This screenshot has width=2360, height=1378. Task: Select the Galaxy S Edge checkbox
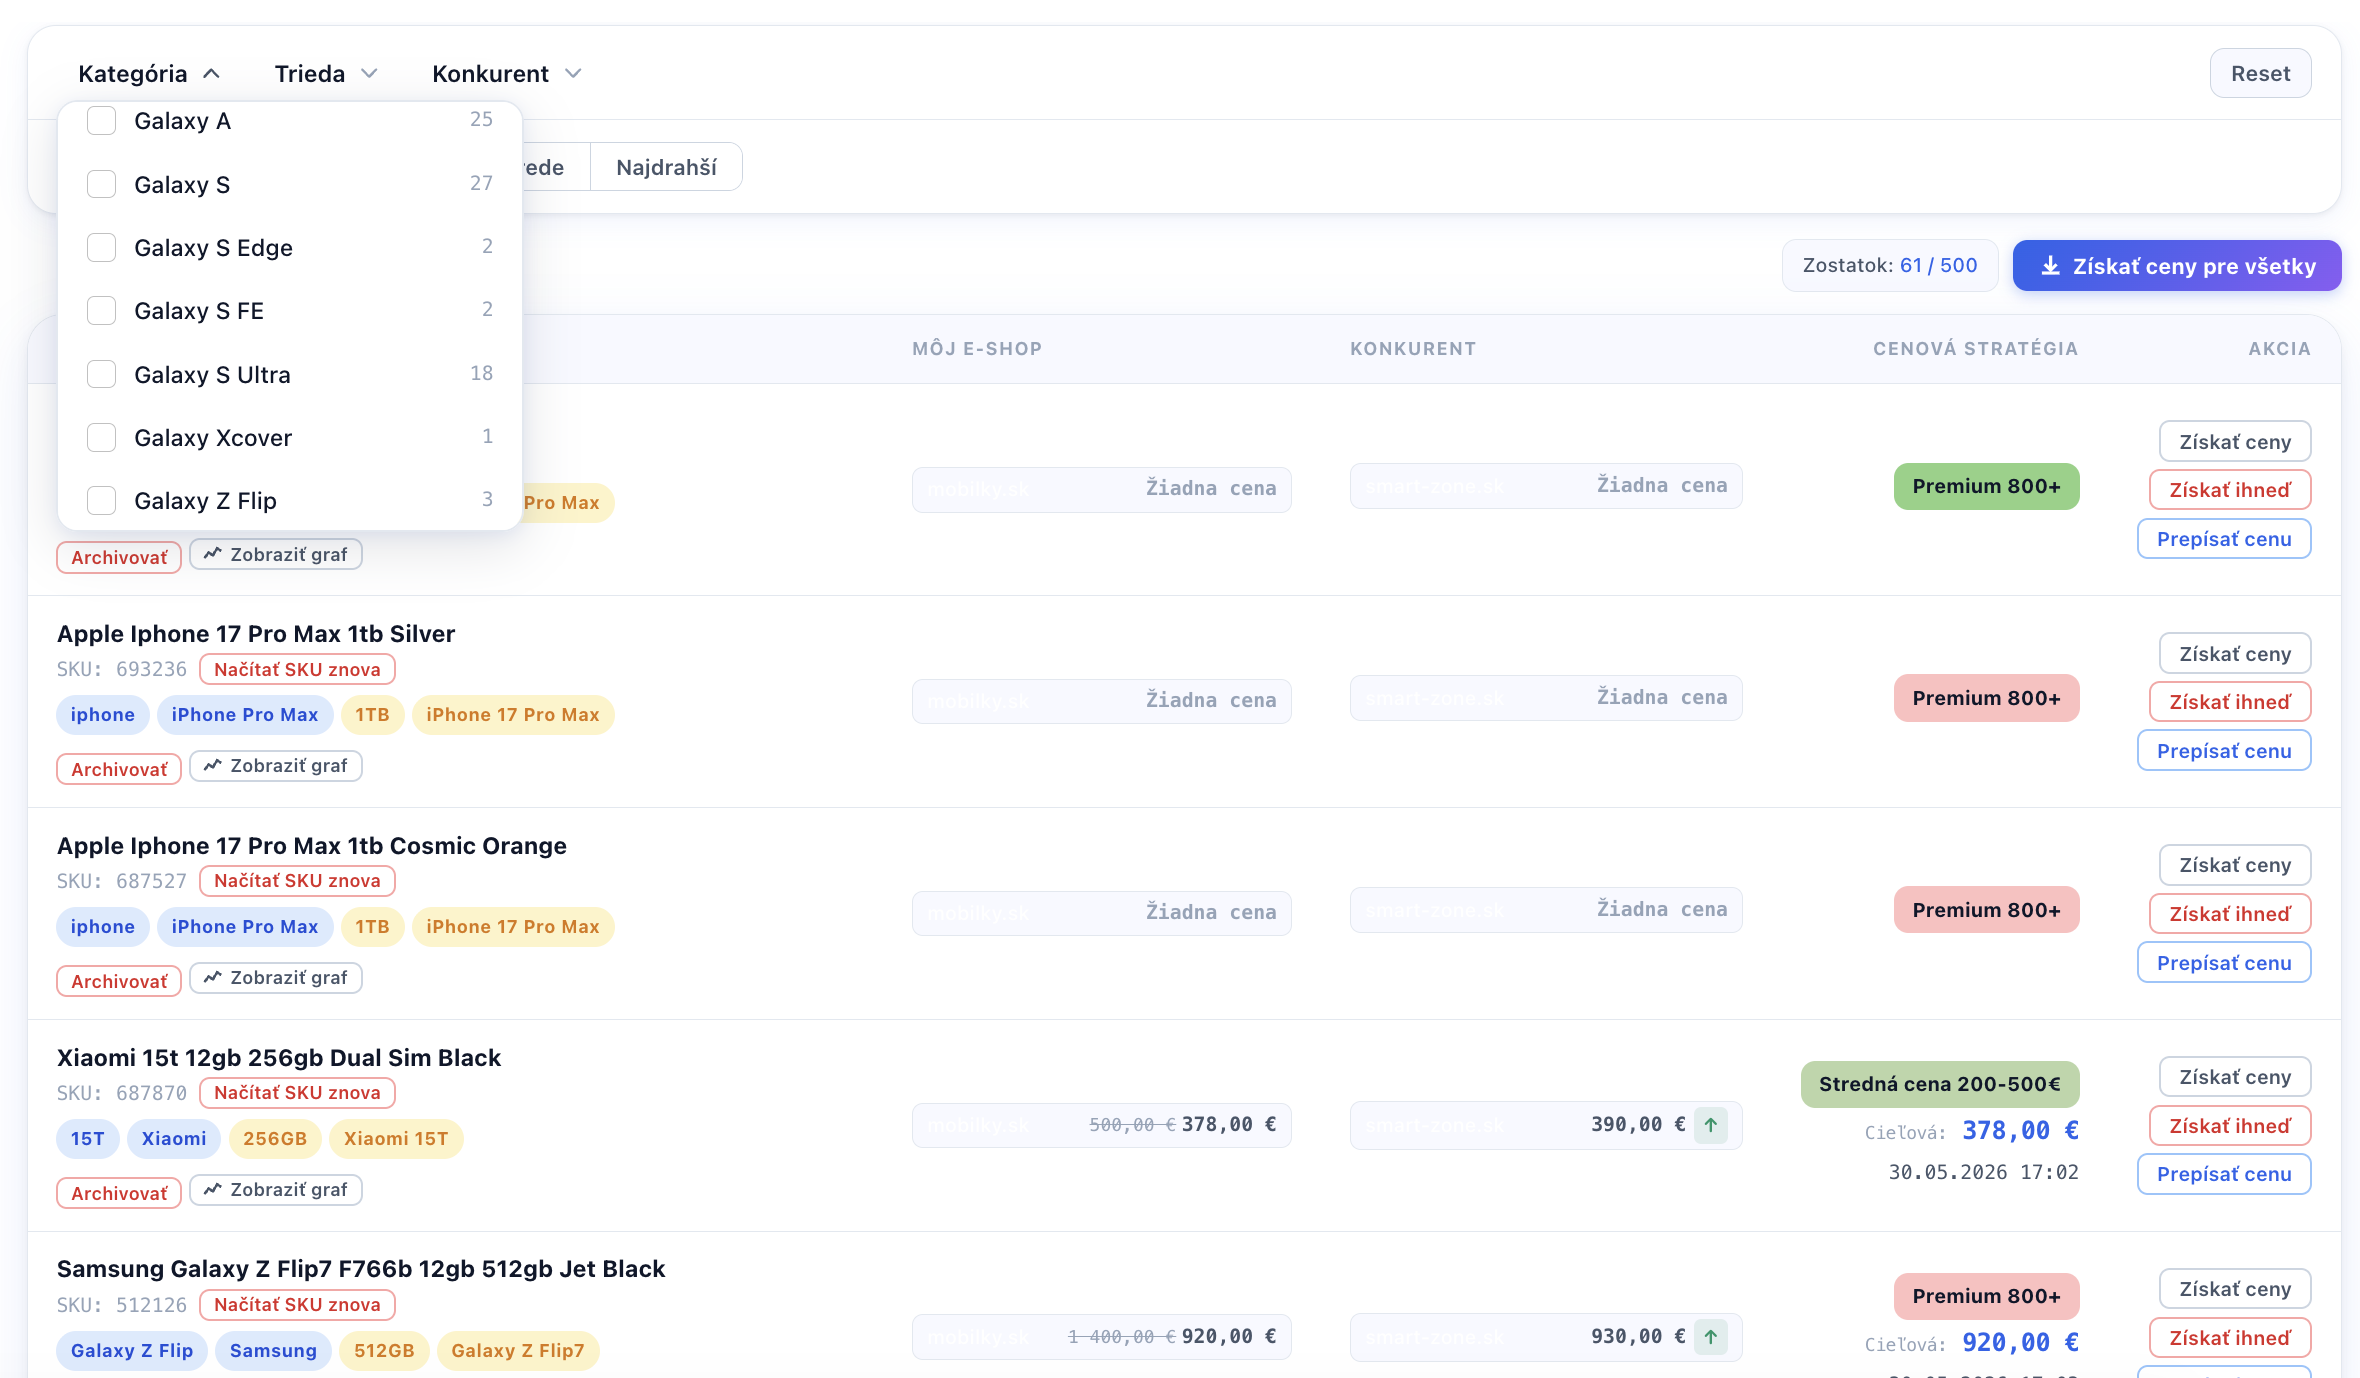(x=101, y=247)
